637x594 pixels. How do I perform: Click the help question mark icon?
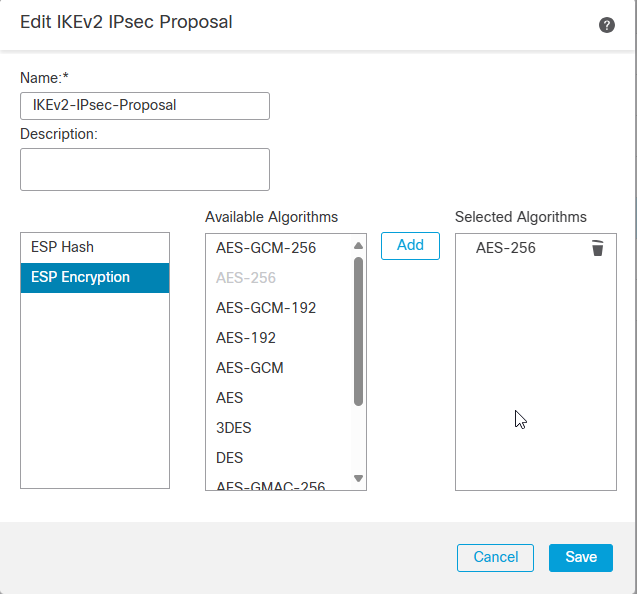point(606,25)
